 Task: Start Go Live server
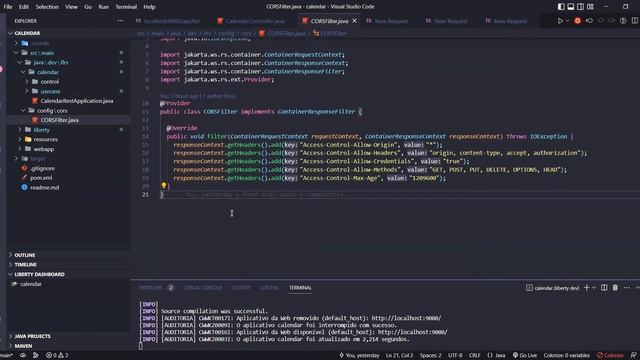pos(525,356)
